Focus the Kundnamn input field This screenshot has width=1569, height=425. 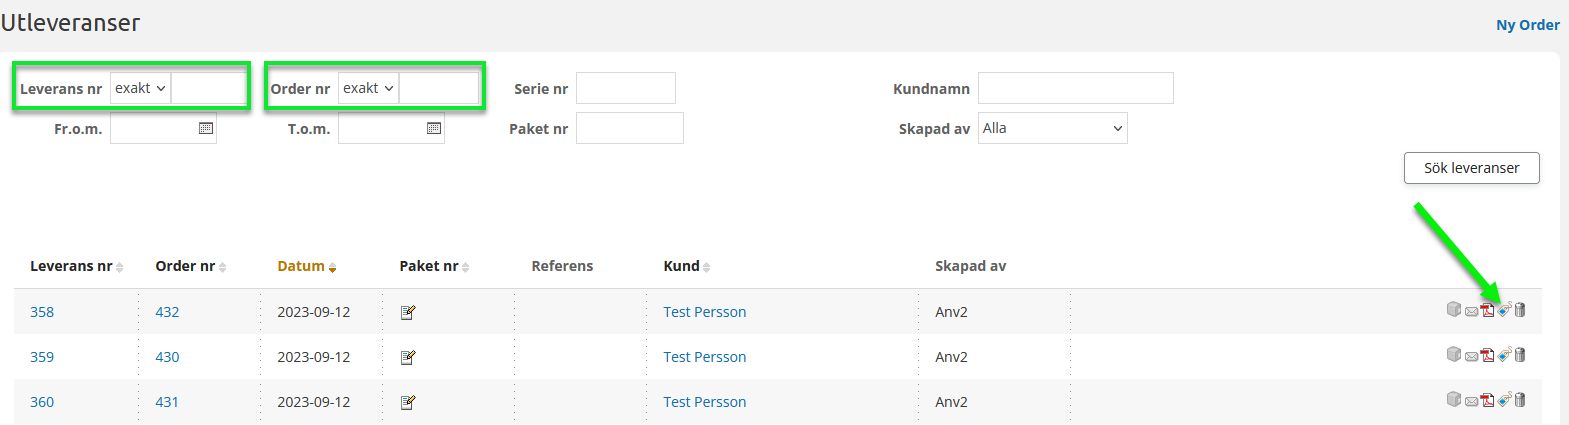pos(1075,88)
